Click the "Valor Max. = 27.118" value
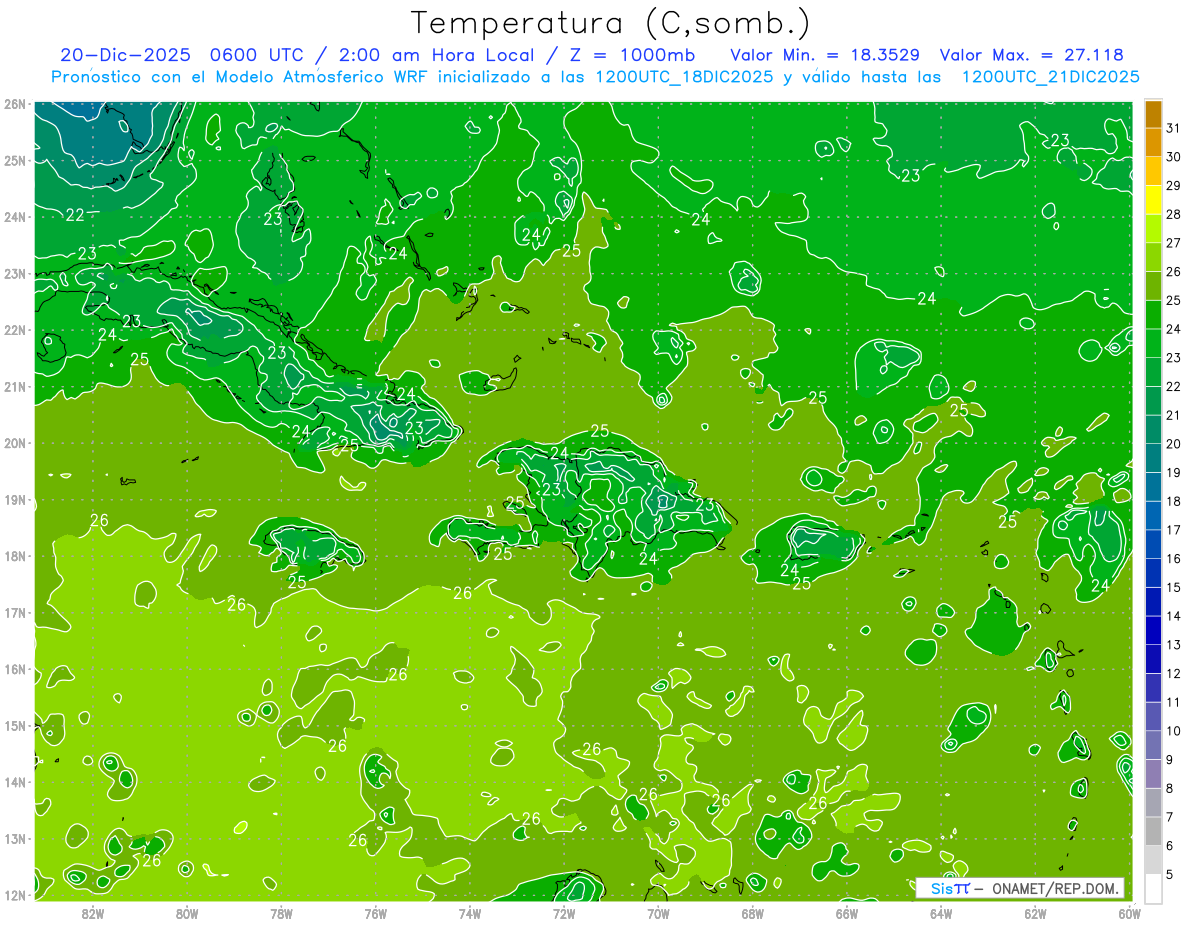 1032,55
